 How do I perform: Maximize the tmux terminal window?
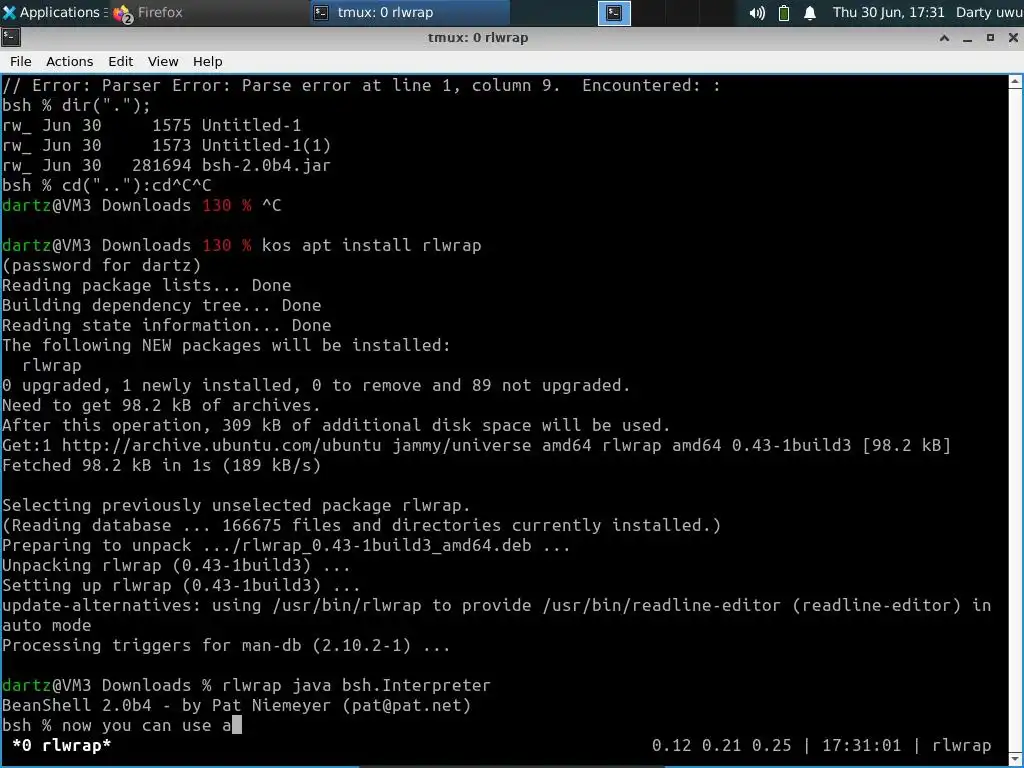tap(990, 38)
